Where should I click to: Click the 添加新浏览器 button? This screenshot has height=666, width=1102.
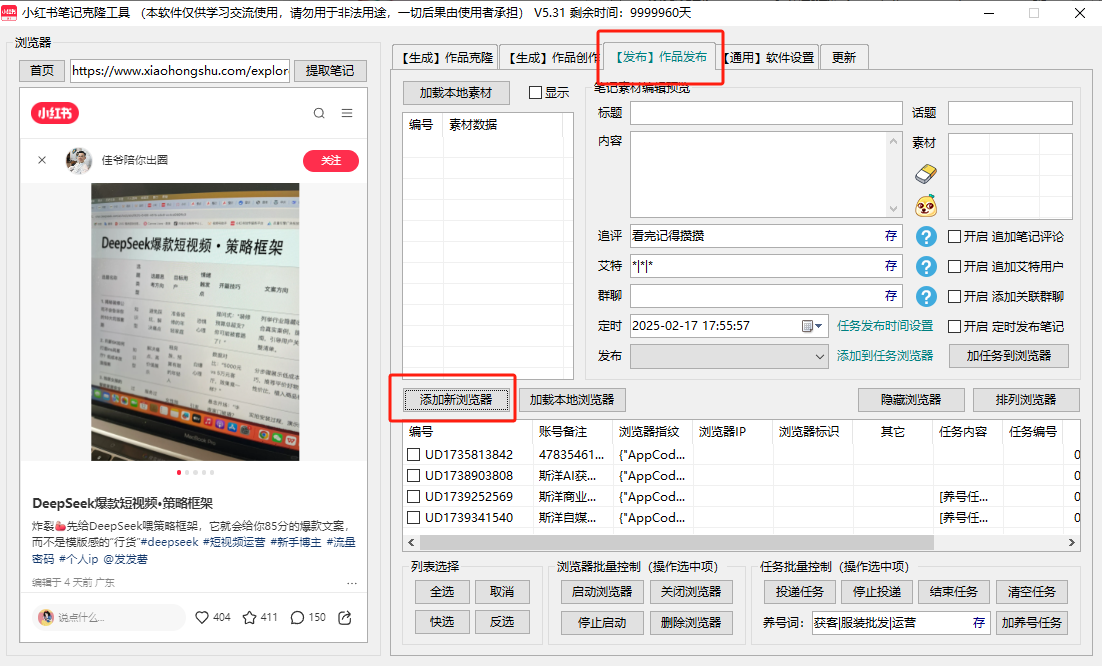pyautogui.click(x=456, y=399)
